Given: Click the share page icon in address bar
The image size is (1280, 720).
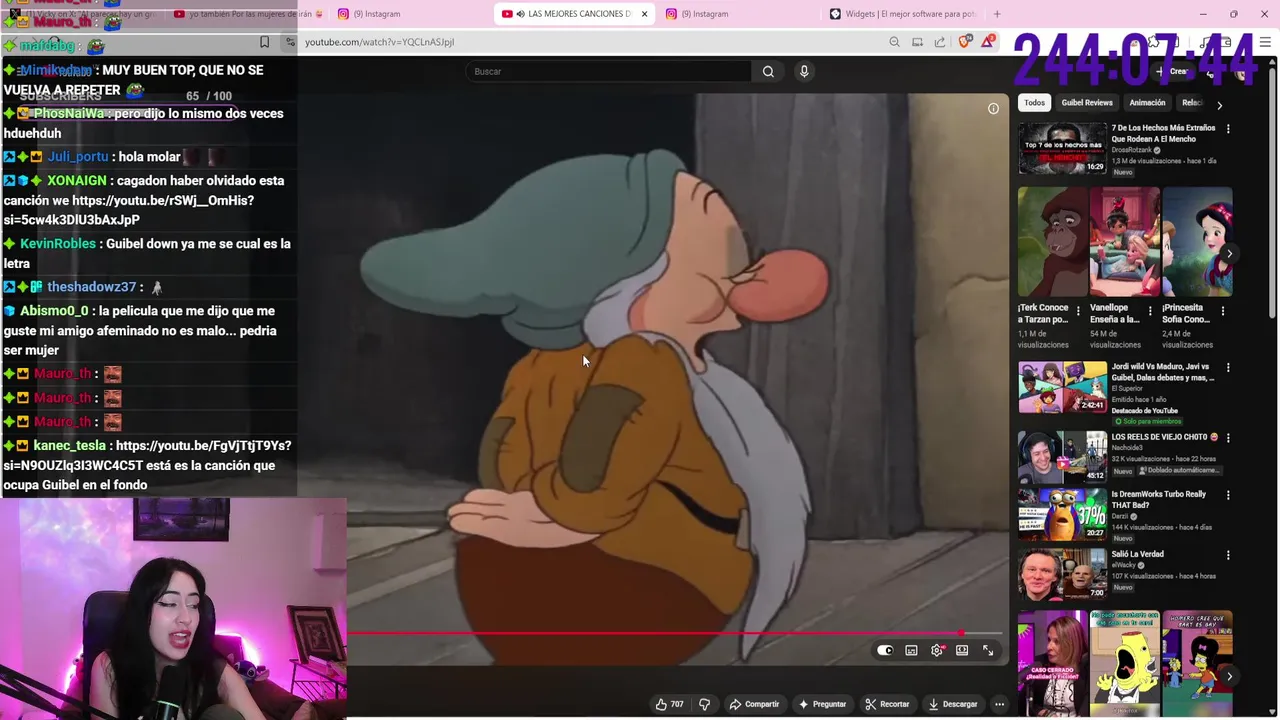Looking at the screenshot, I should (940, 42).
